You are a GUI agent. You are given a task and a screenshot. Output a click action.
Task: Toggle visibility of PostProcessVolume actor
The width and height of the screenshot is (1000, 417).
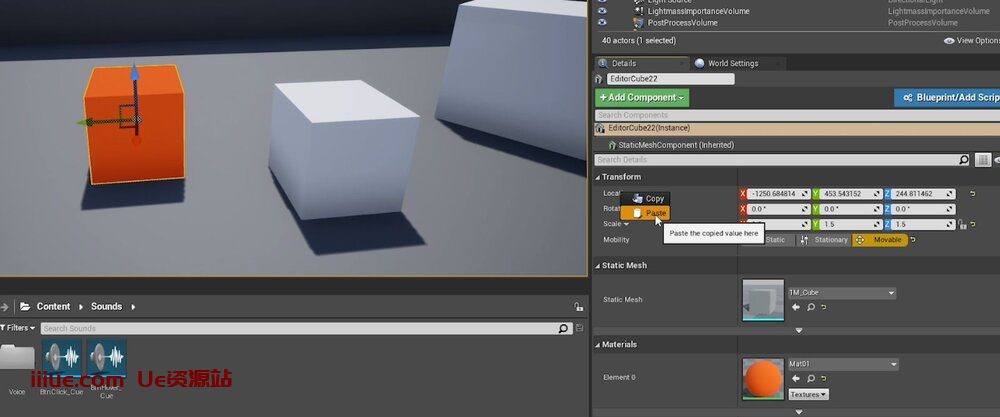coord(602,22)
